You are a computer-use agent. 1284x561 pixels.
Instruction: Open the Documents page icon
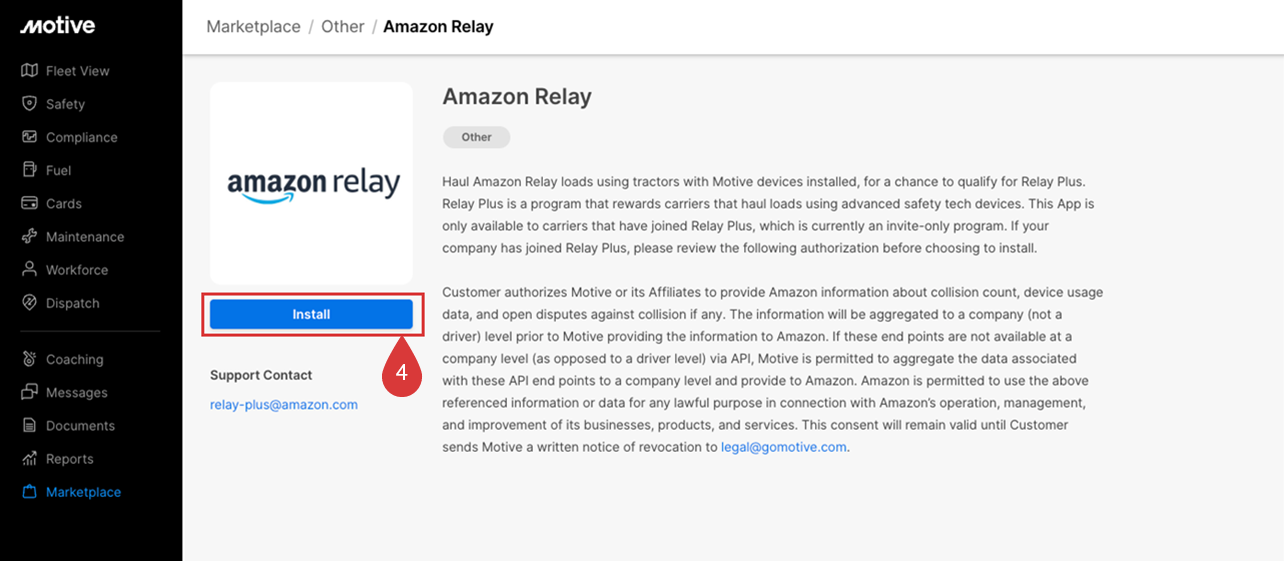point(29,426)
